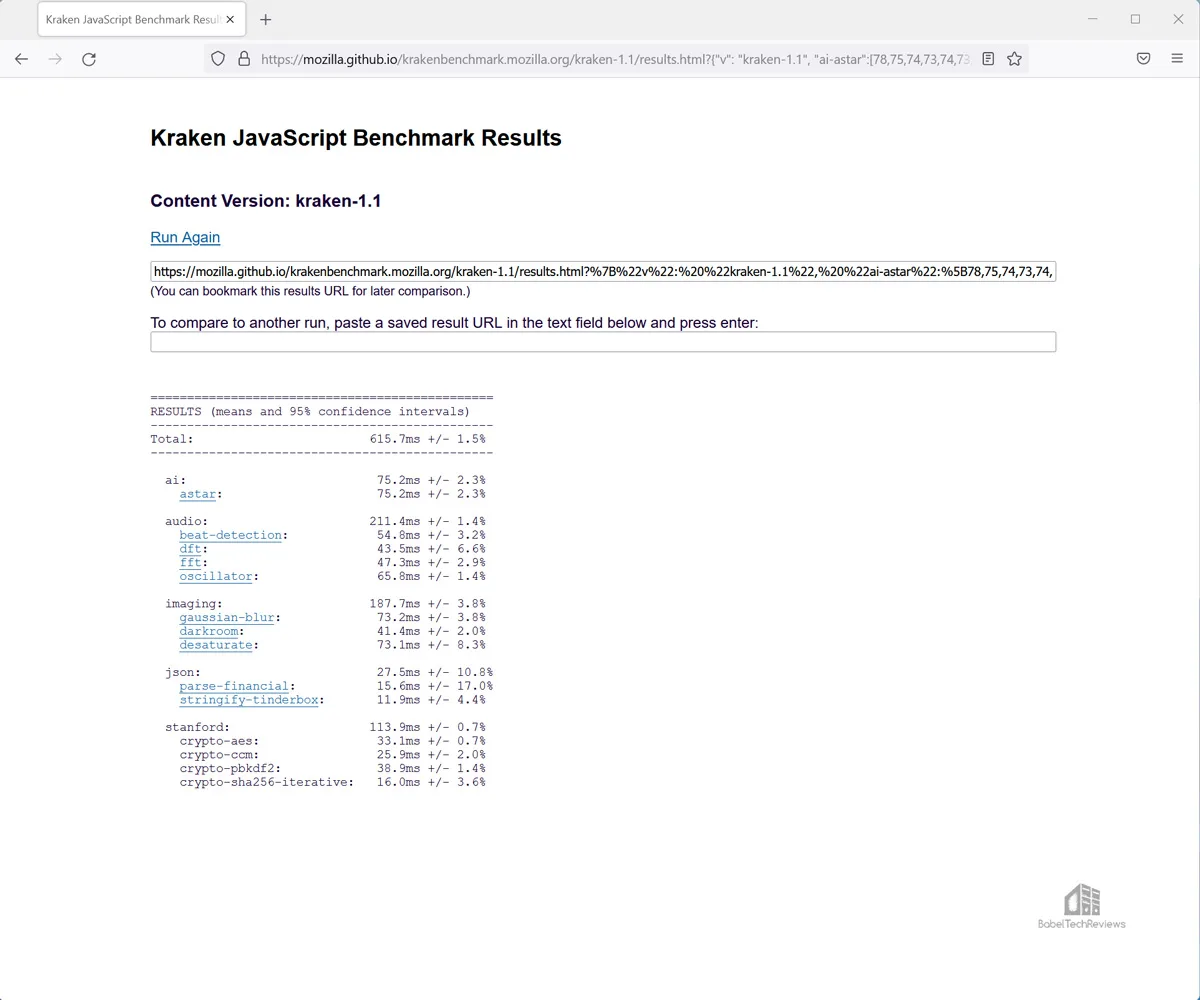Maximize the Firefox window
Image resolution: width=1200 pixels, height=1000 pixels.
[1135, 19]
